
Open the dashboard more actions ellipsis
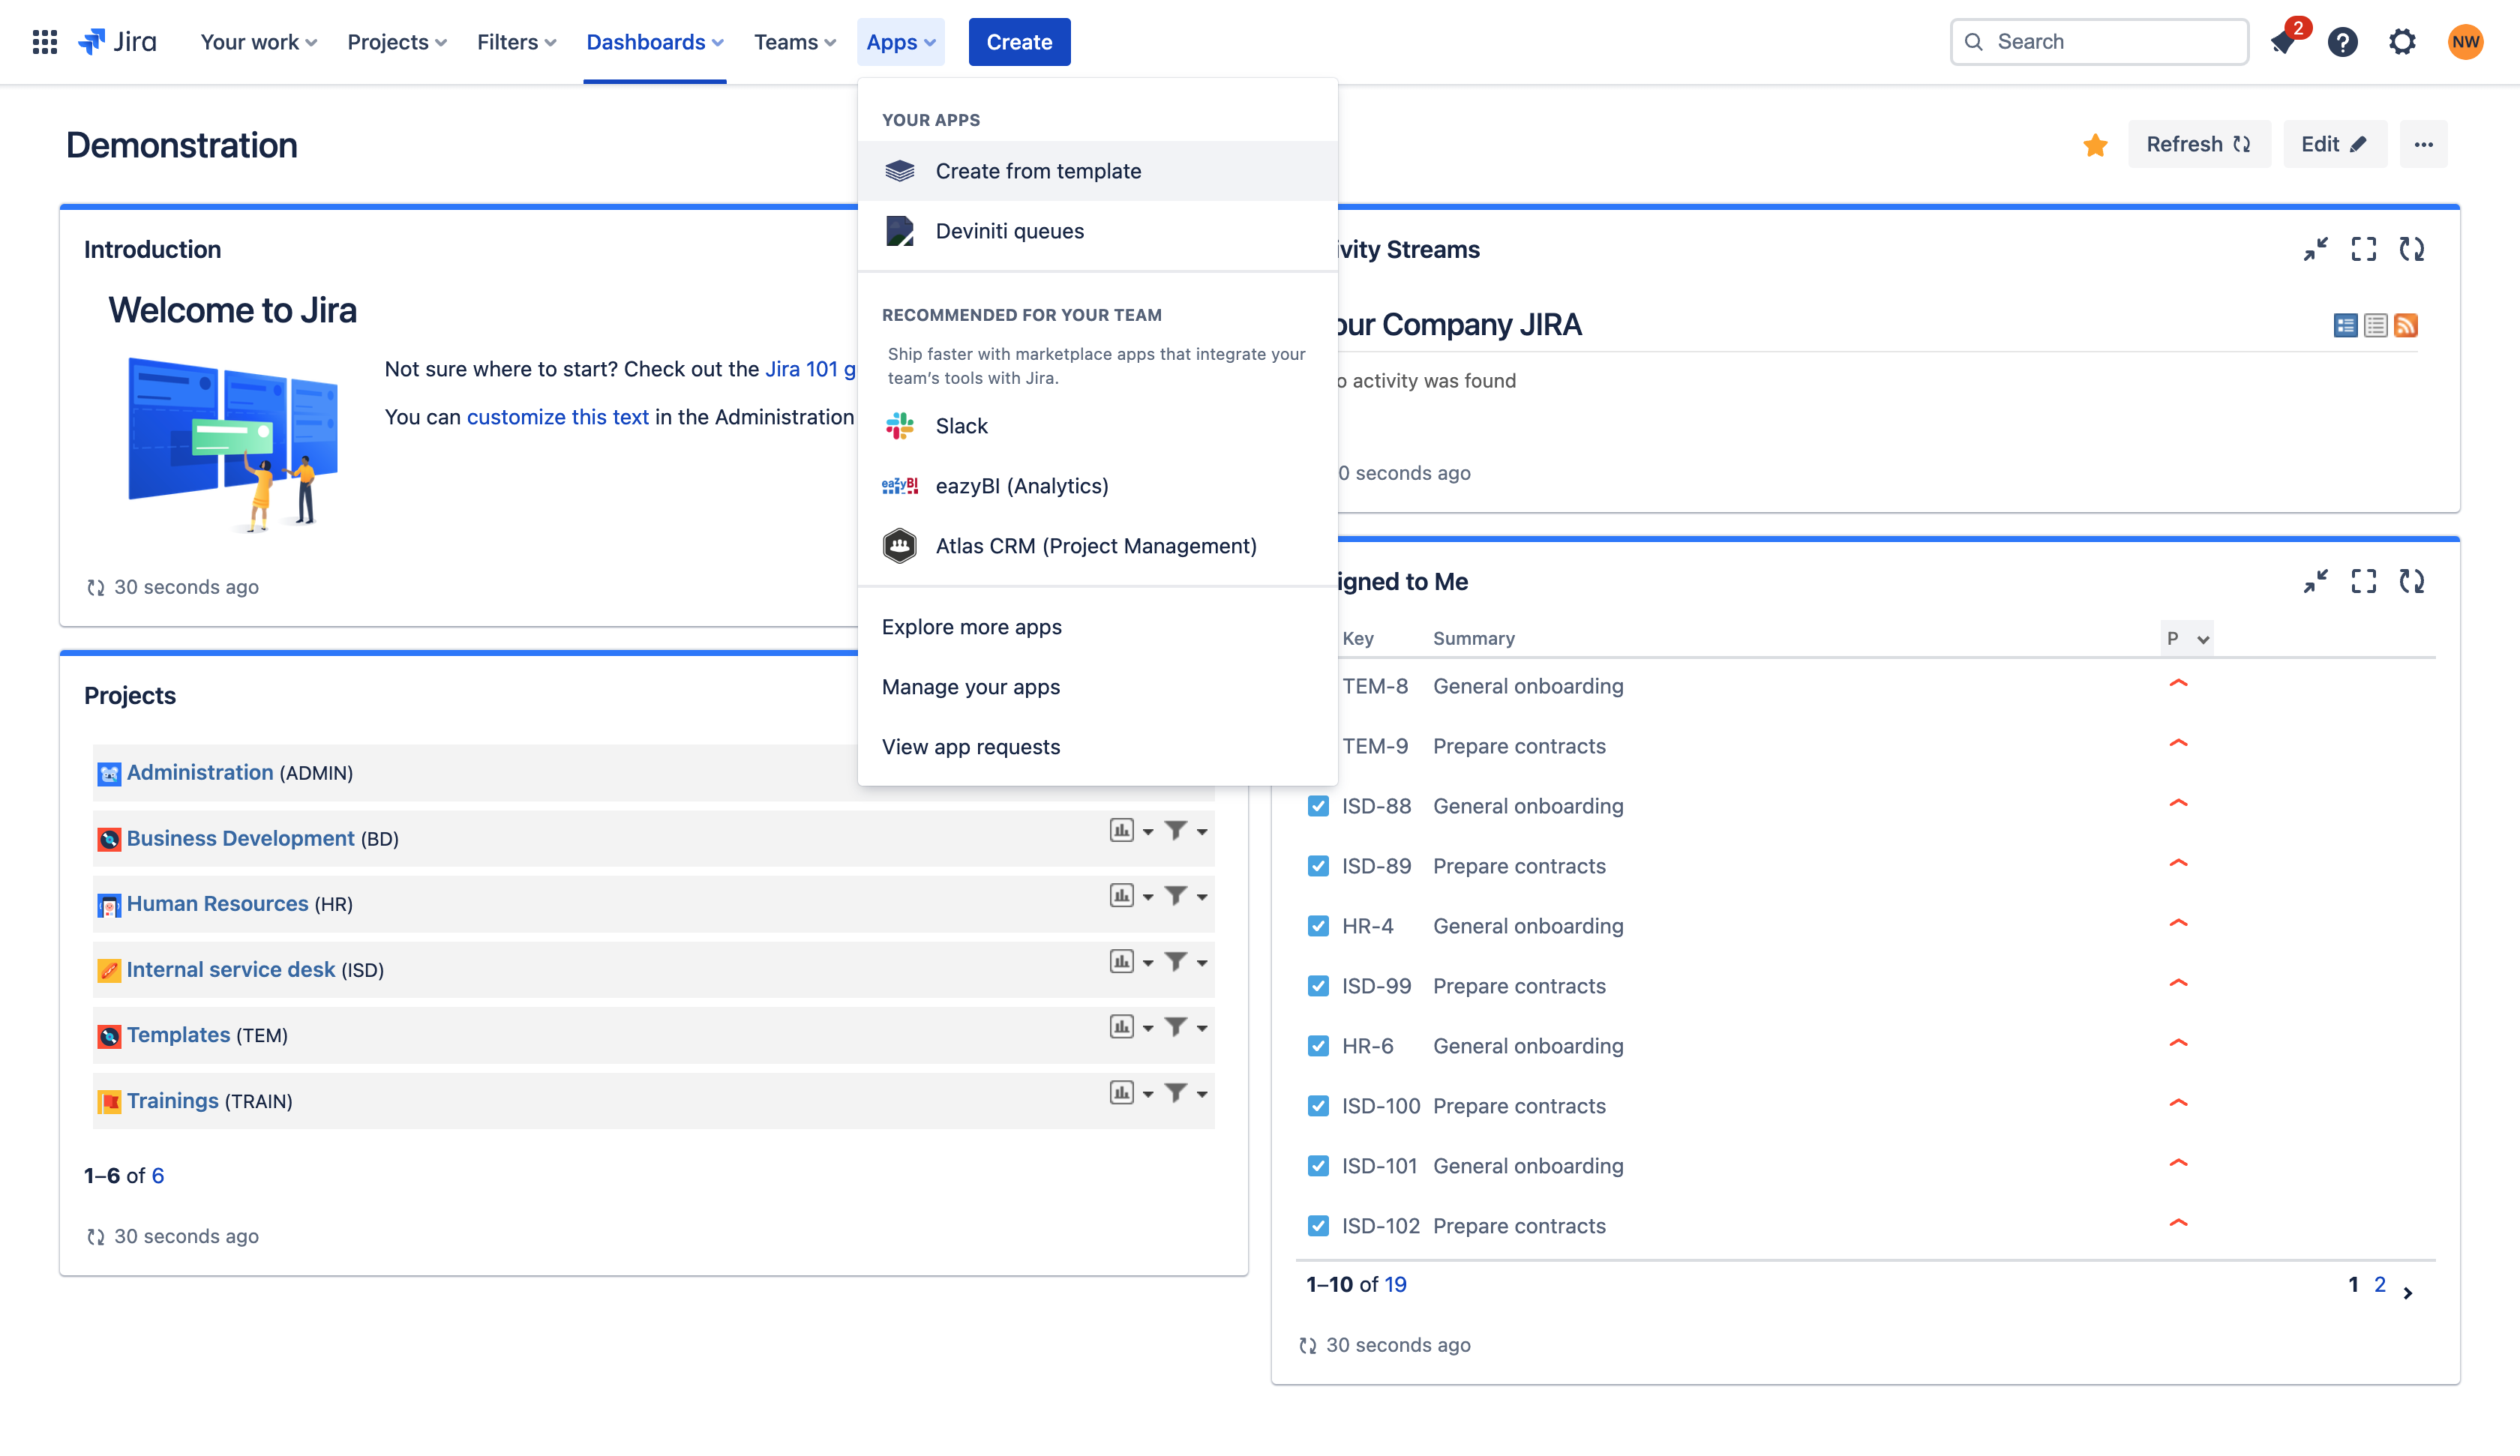point(2423,145)
